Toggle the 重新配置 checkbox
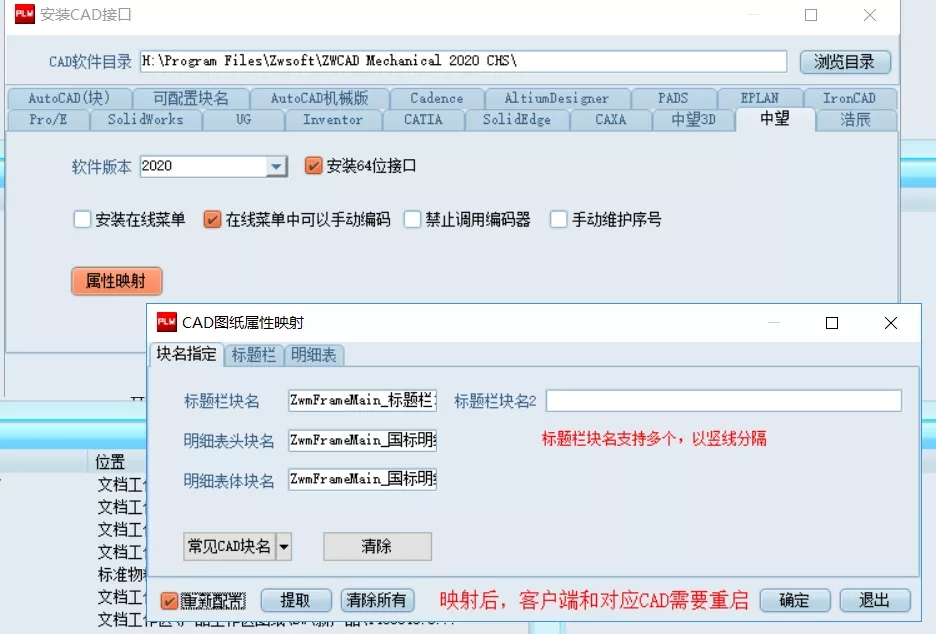 (170, 601)
